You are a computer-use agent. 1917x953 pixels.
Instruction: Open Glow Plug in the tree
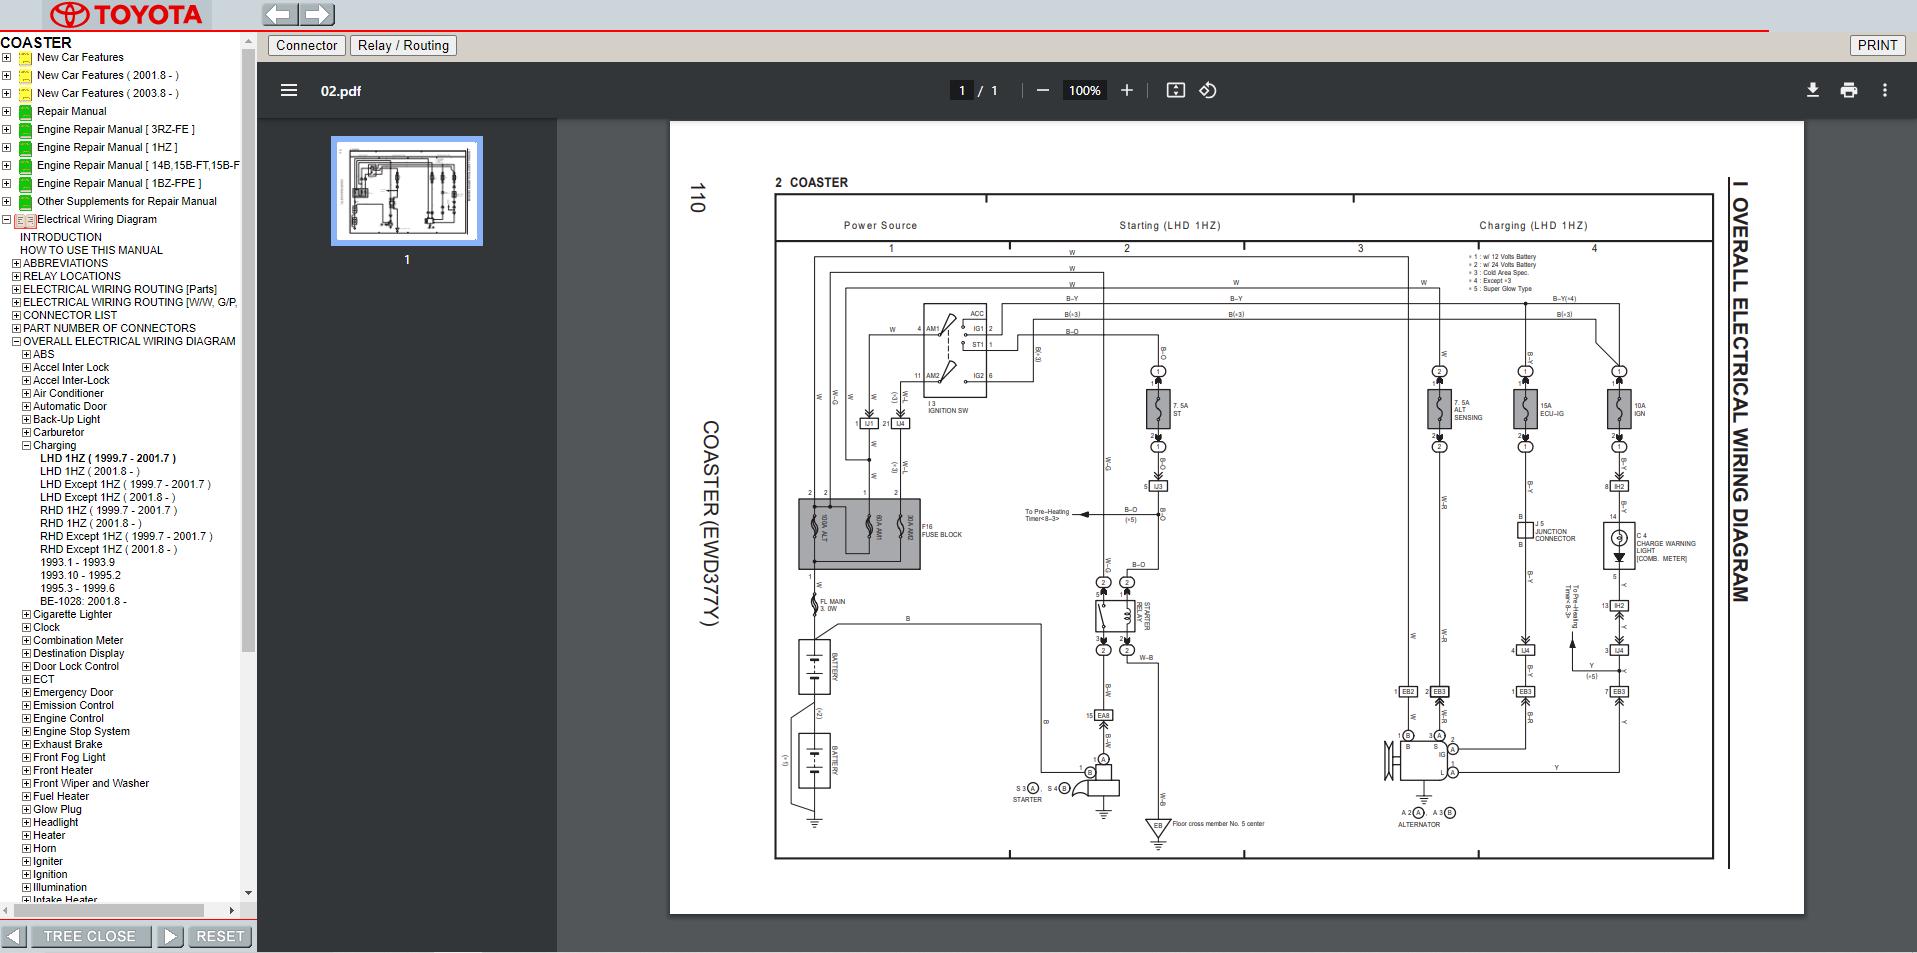pyautogui.click(x=58, y=810)
